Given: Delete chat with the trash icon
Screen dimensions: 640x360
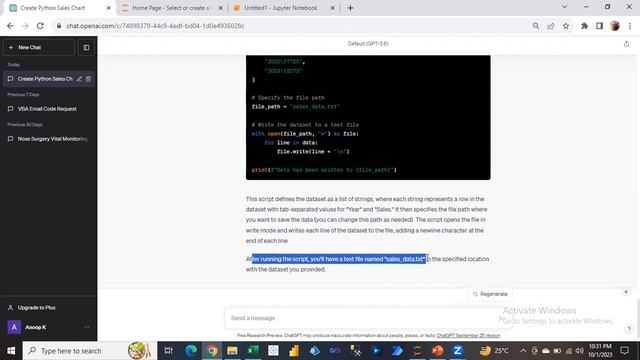Looking at the screenshot, I should click(88, 79).
